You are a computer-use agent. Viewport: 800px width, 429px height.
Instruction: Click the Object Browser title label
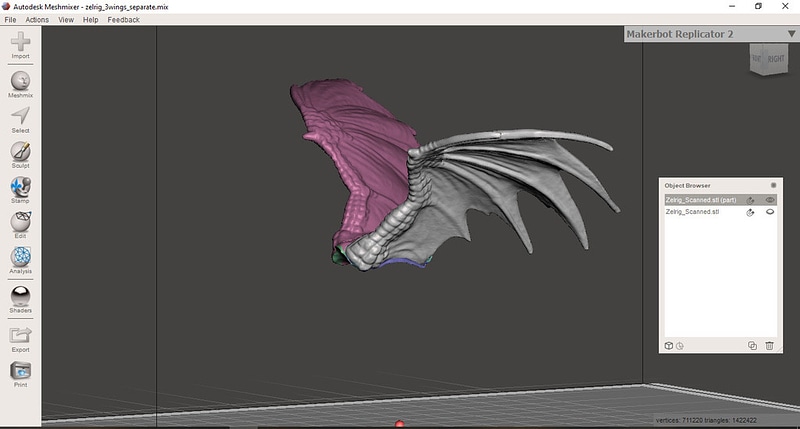click(x=687, y=185)
